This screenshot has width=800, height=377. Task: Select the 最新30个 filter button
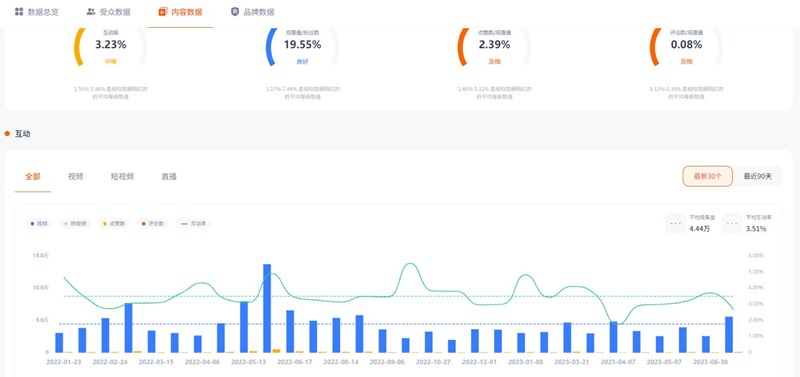tap(707, 177)
